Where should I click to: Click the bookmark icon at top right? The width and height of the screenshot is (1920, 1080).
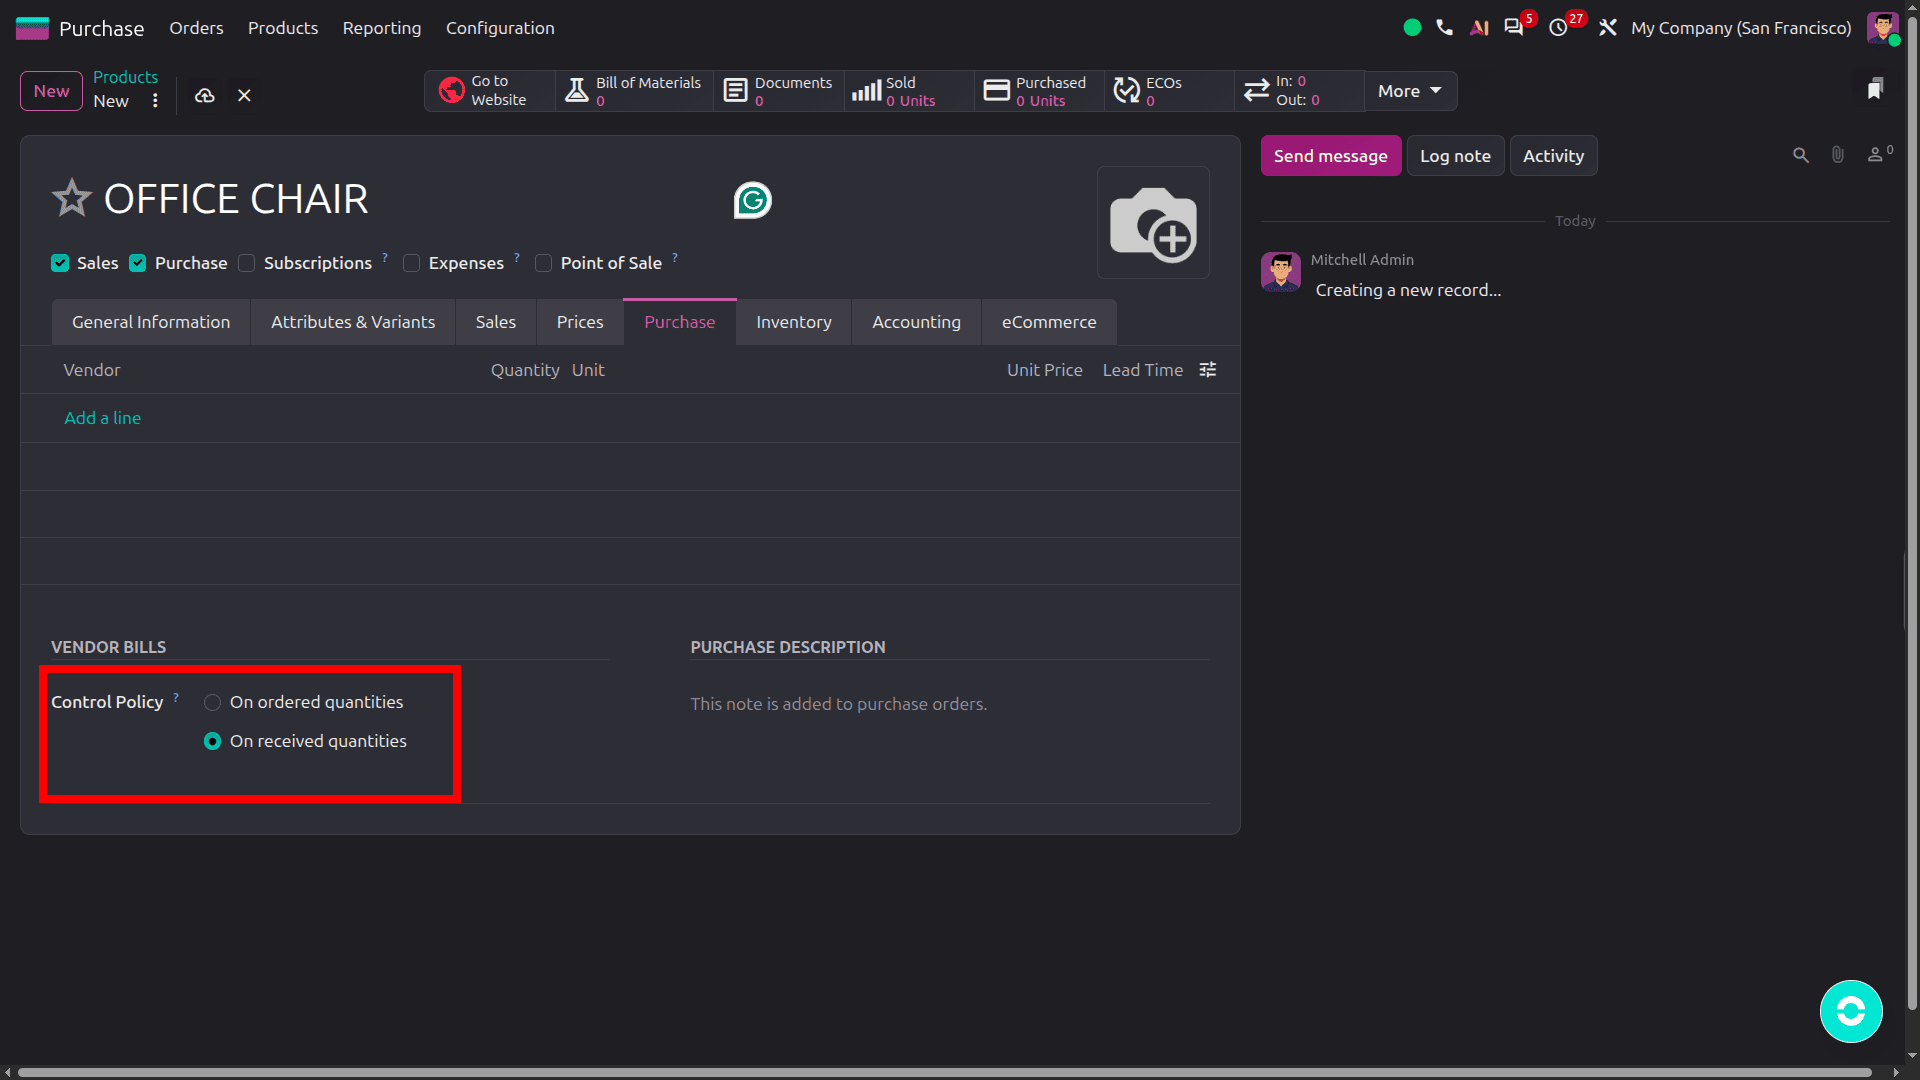(x=1875, y=89)
